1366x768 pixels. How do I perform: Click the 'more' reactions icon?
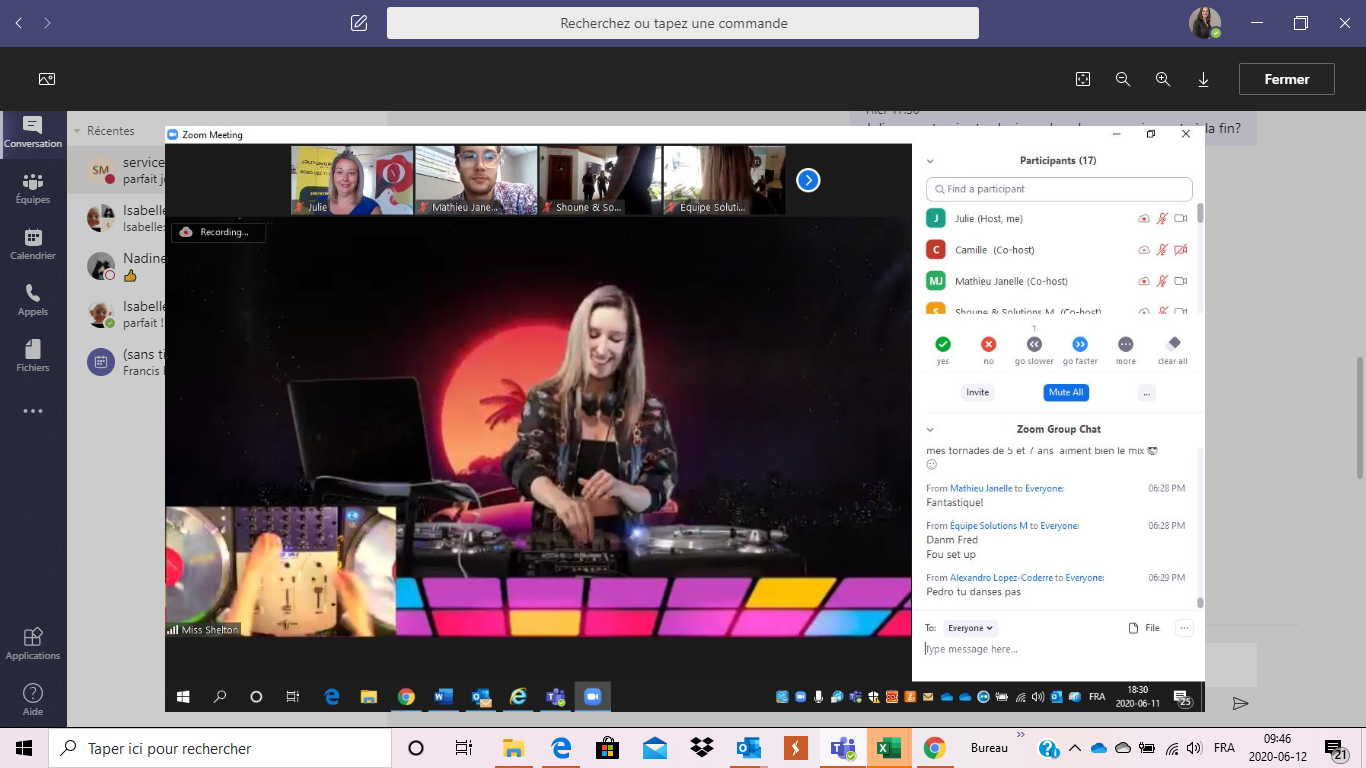click(1126, 344)
